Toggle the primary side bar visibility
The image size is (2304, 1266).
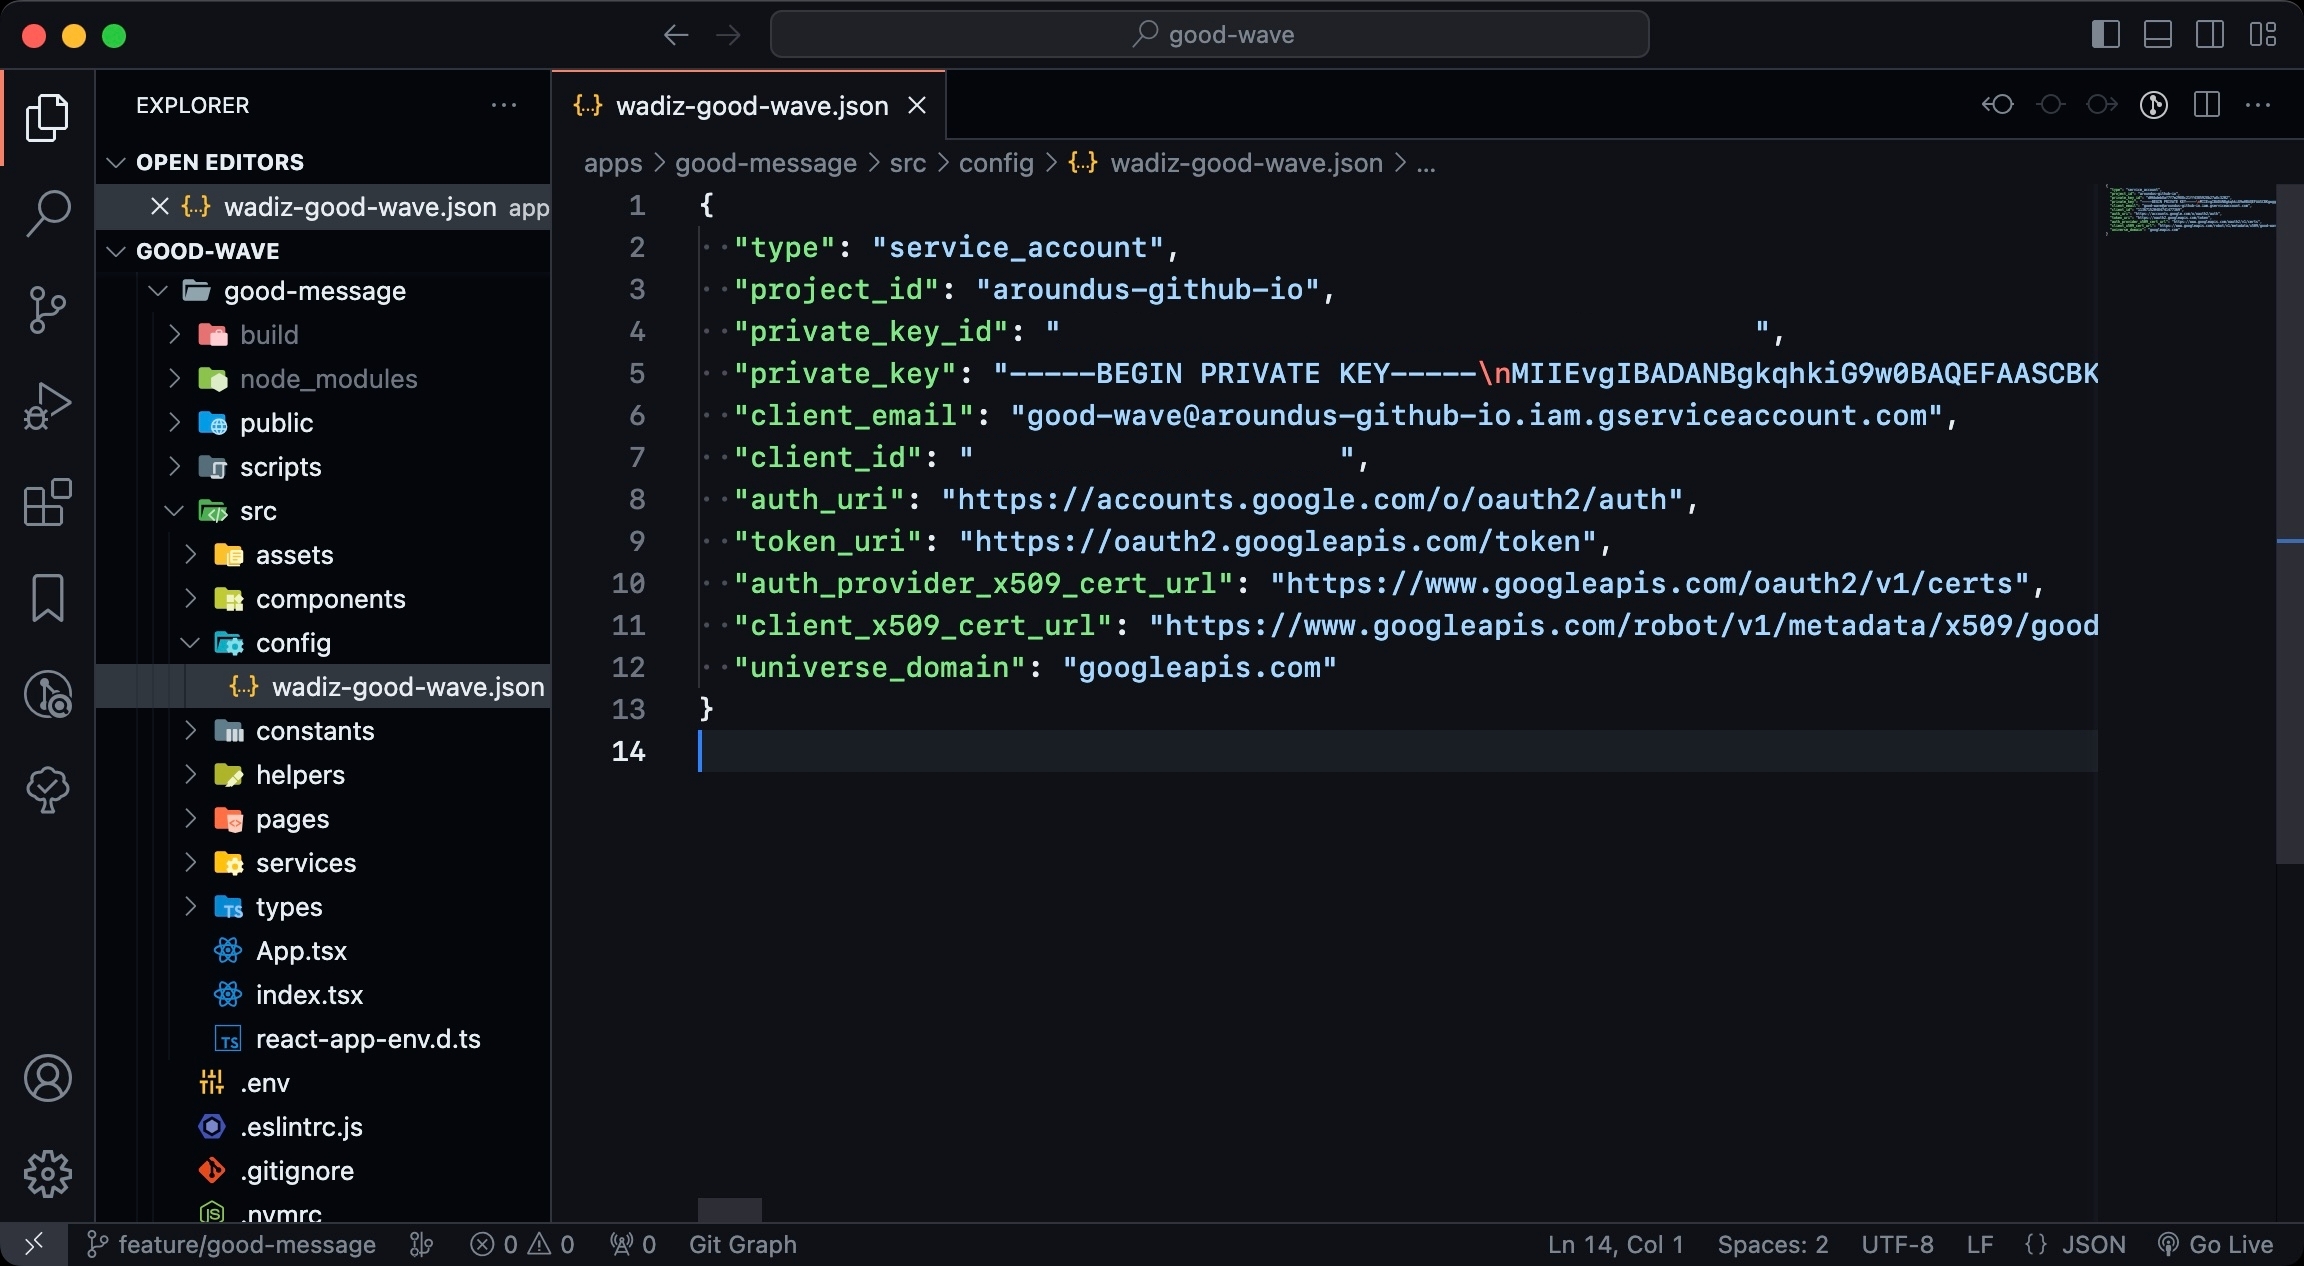[2105, 35]
